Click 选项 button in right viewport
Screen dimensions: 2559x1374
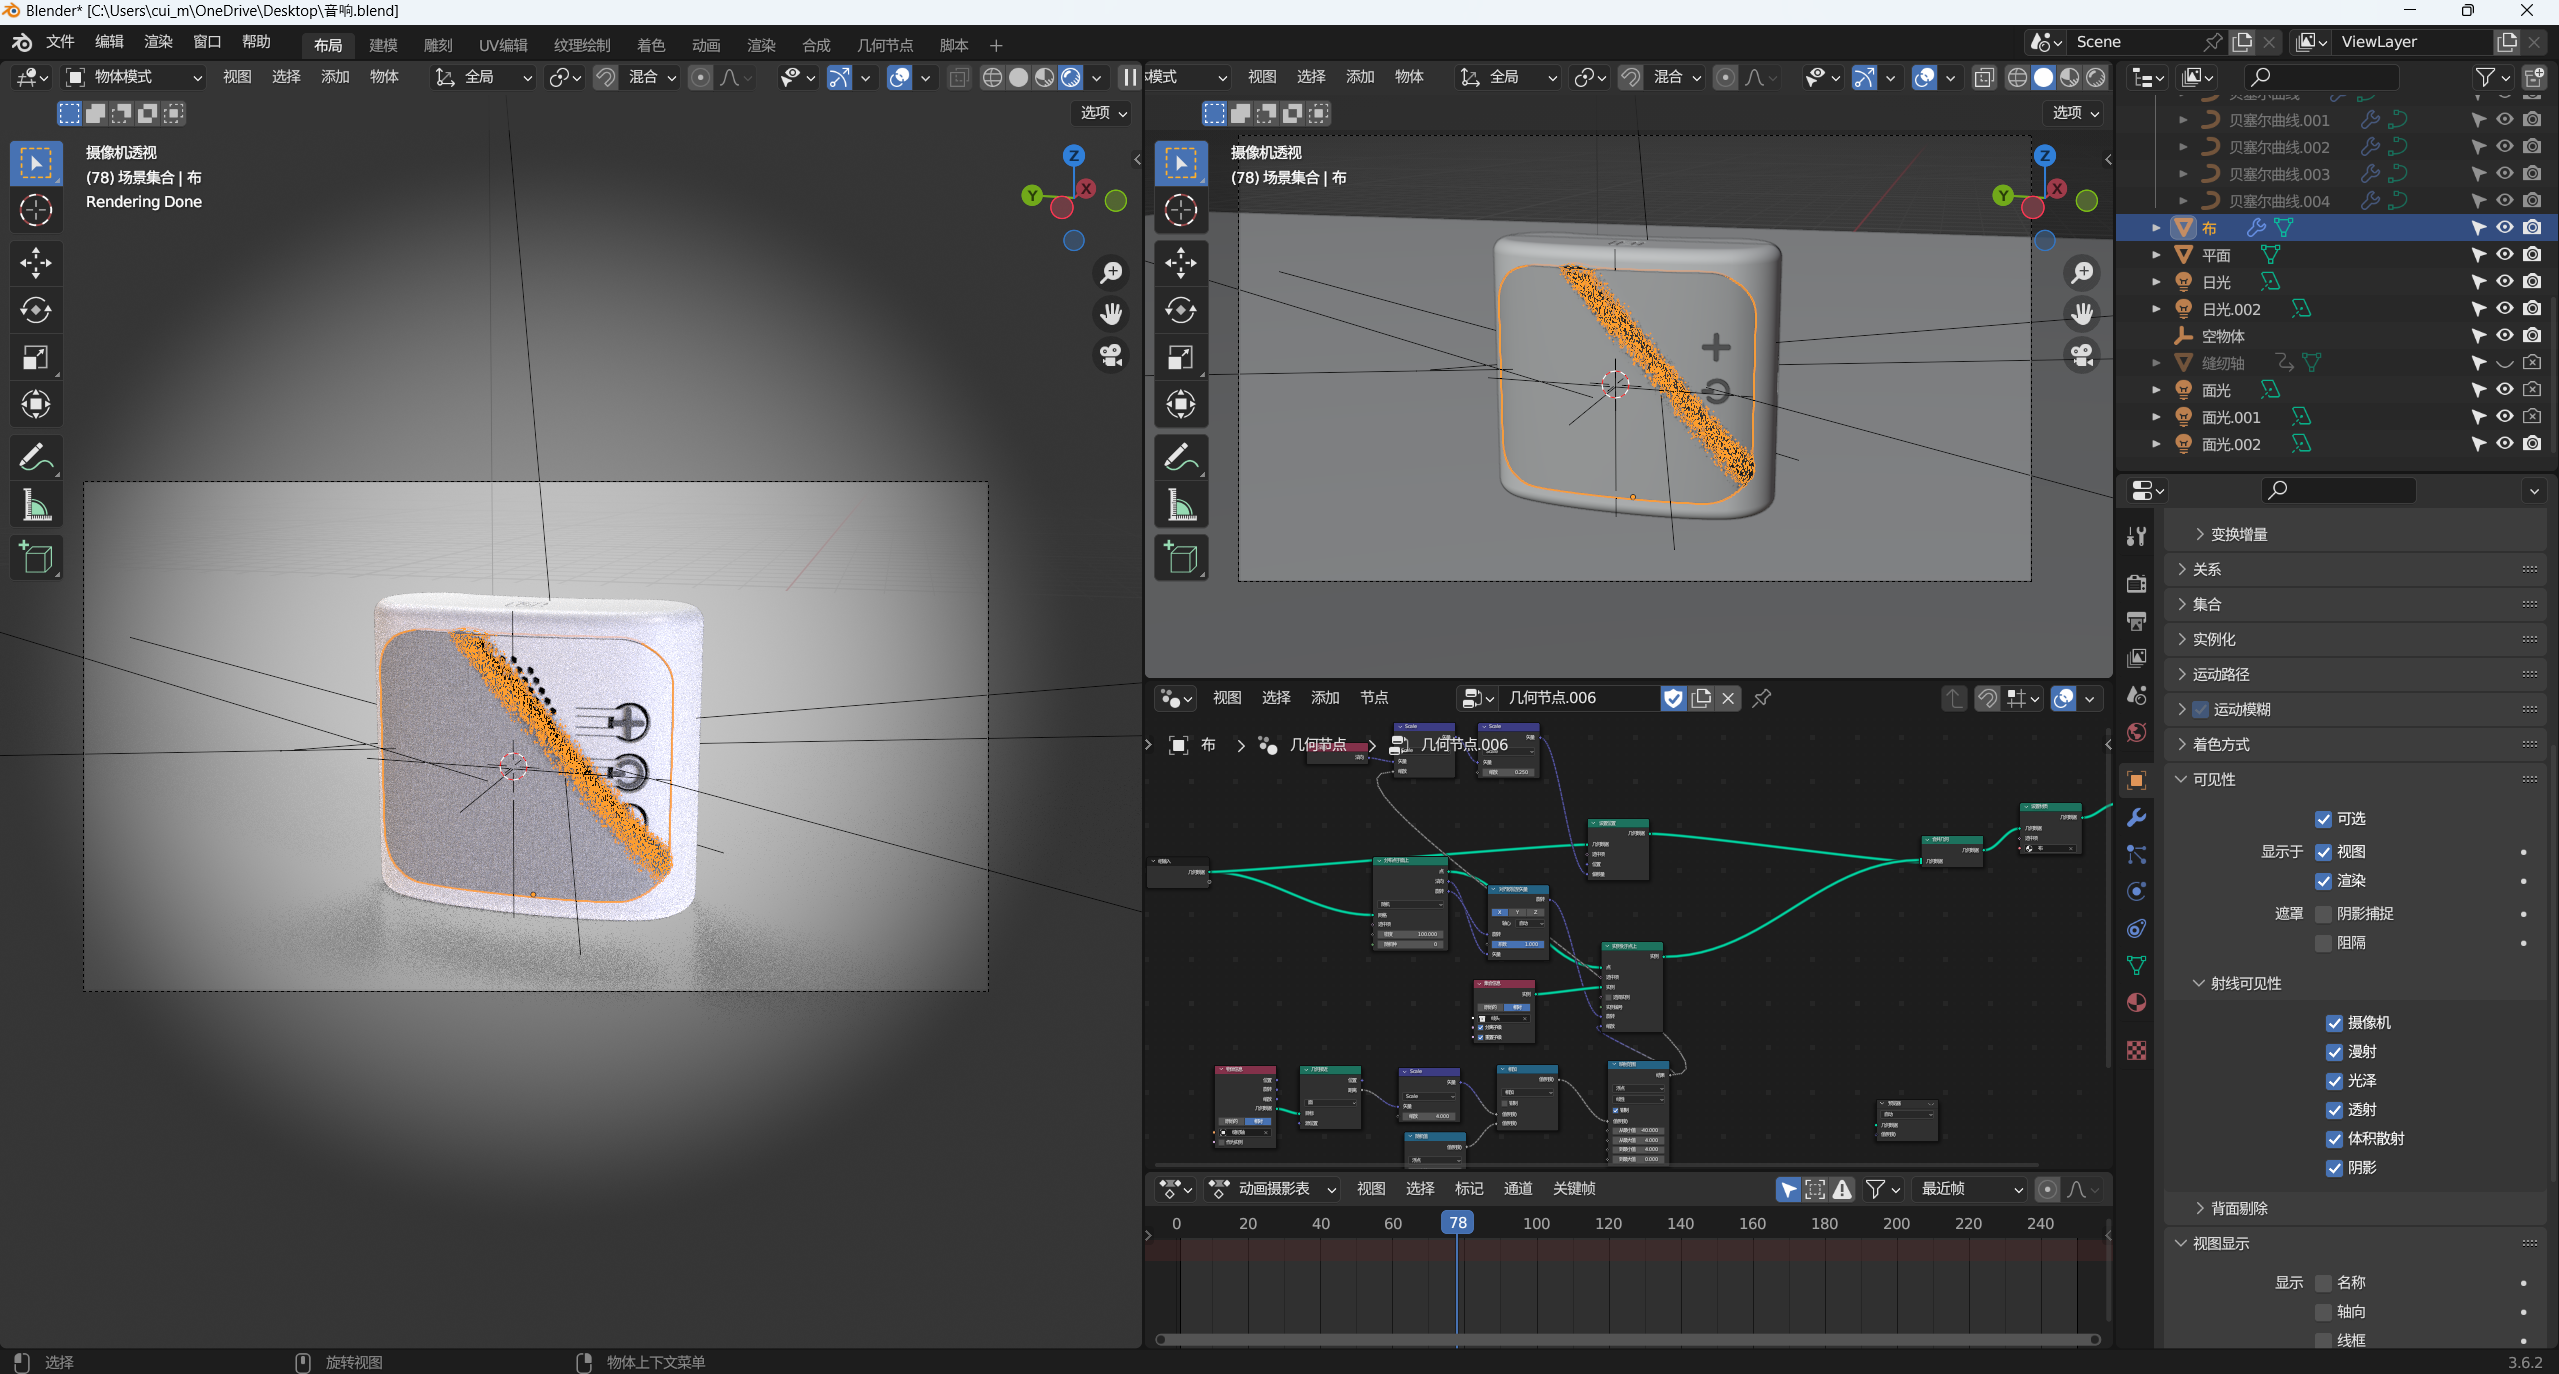pyautogui.click(x=2075, y=113)
